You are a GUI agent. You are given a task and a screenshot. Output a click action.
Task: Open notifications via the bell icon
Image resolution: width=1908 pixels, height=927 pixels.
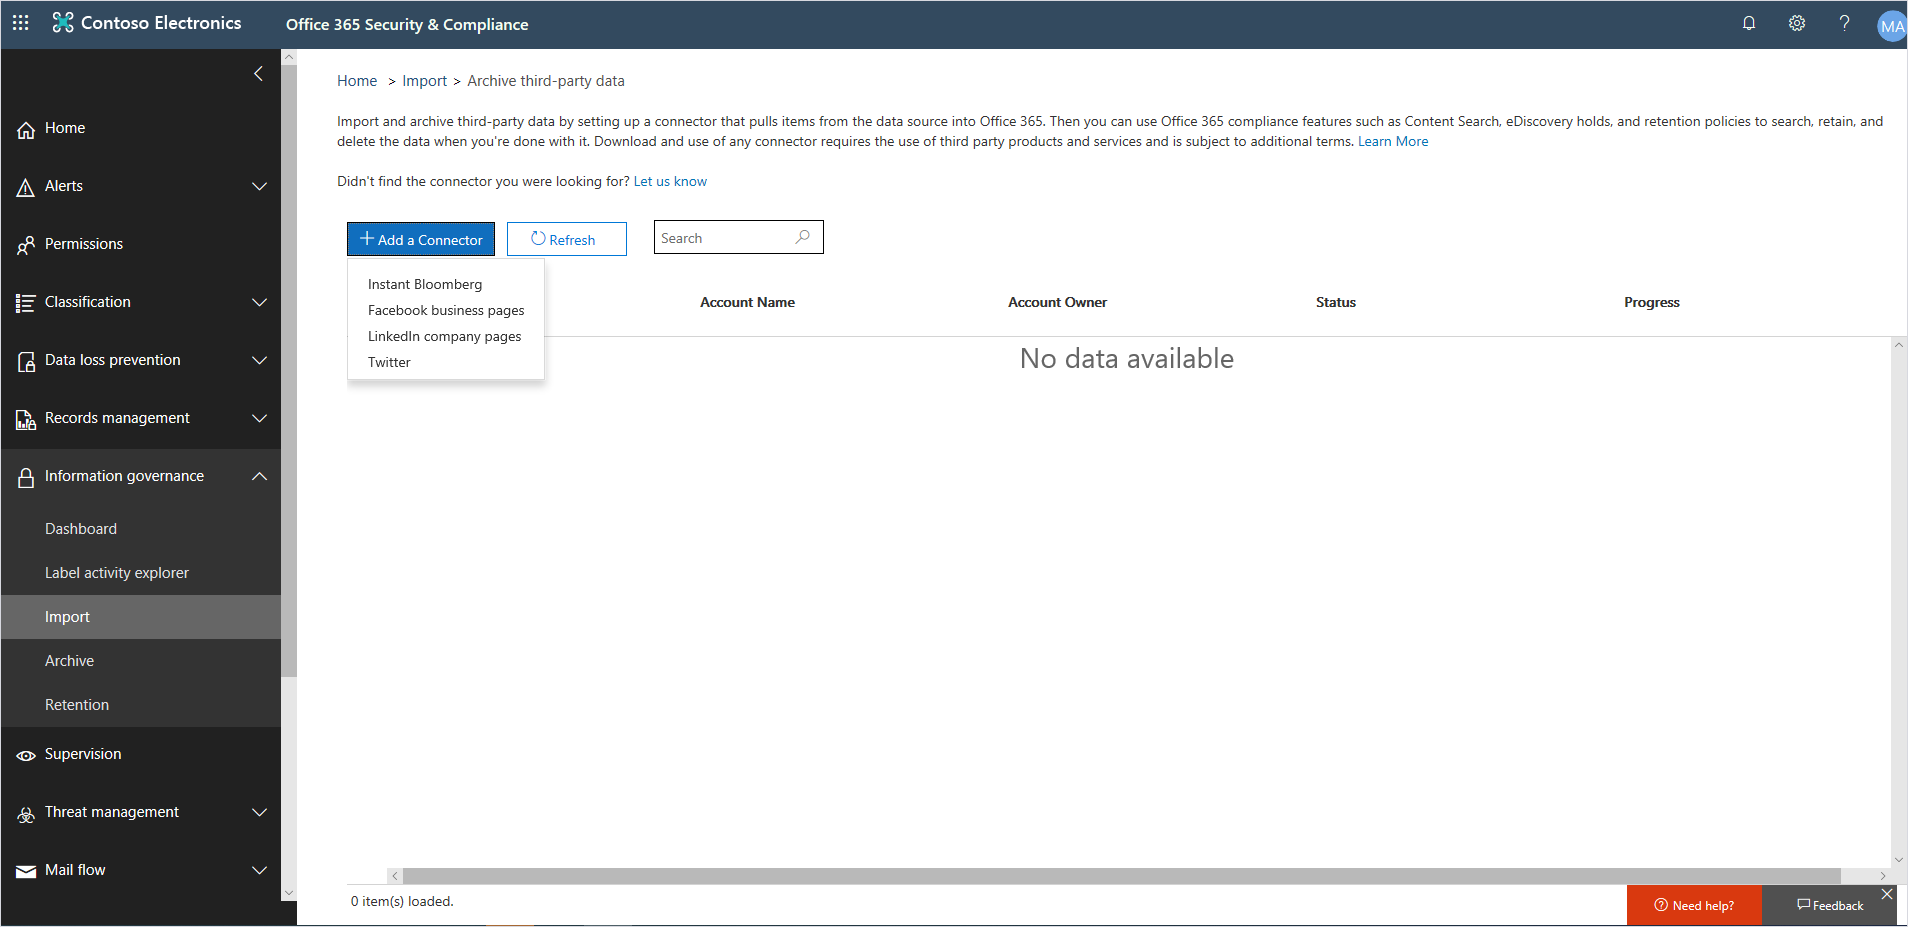[1749, 22]
